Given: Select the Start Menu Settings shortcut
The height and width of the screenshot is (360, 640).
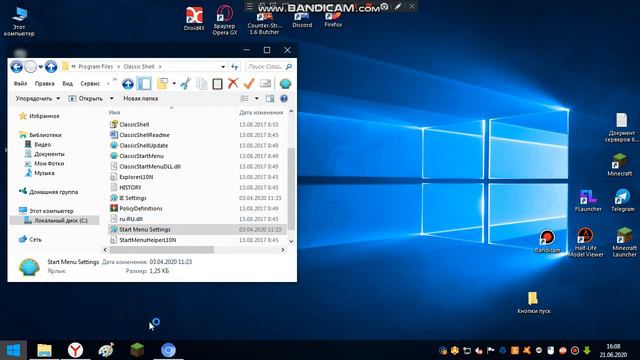Looking at the screenshot, I should [144, 229].
